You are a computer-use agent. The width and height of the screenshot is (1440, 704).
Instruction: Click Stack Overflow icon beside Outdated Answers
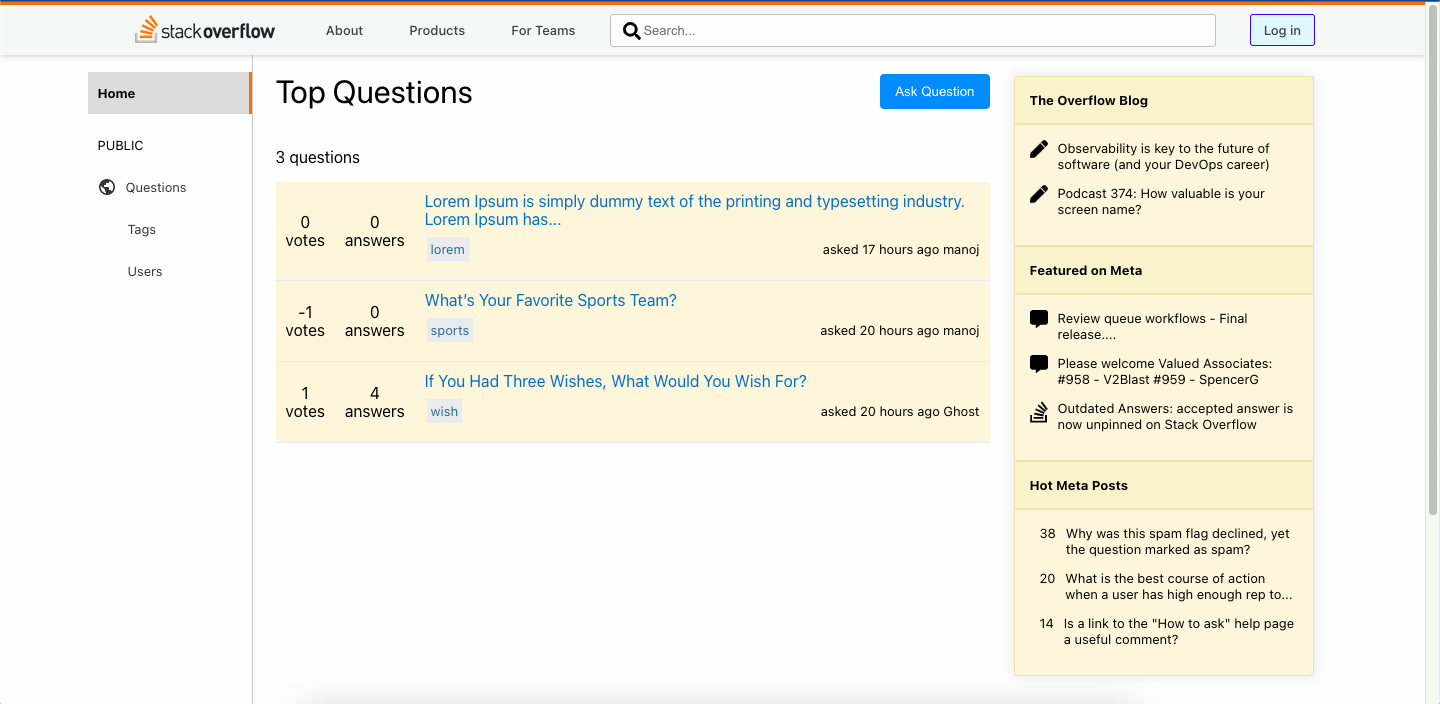(1039, 412)
